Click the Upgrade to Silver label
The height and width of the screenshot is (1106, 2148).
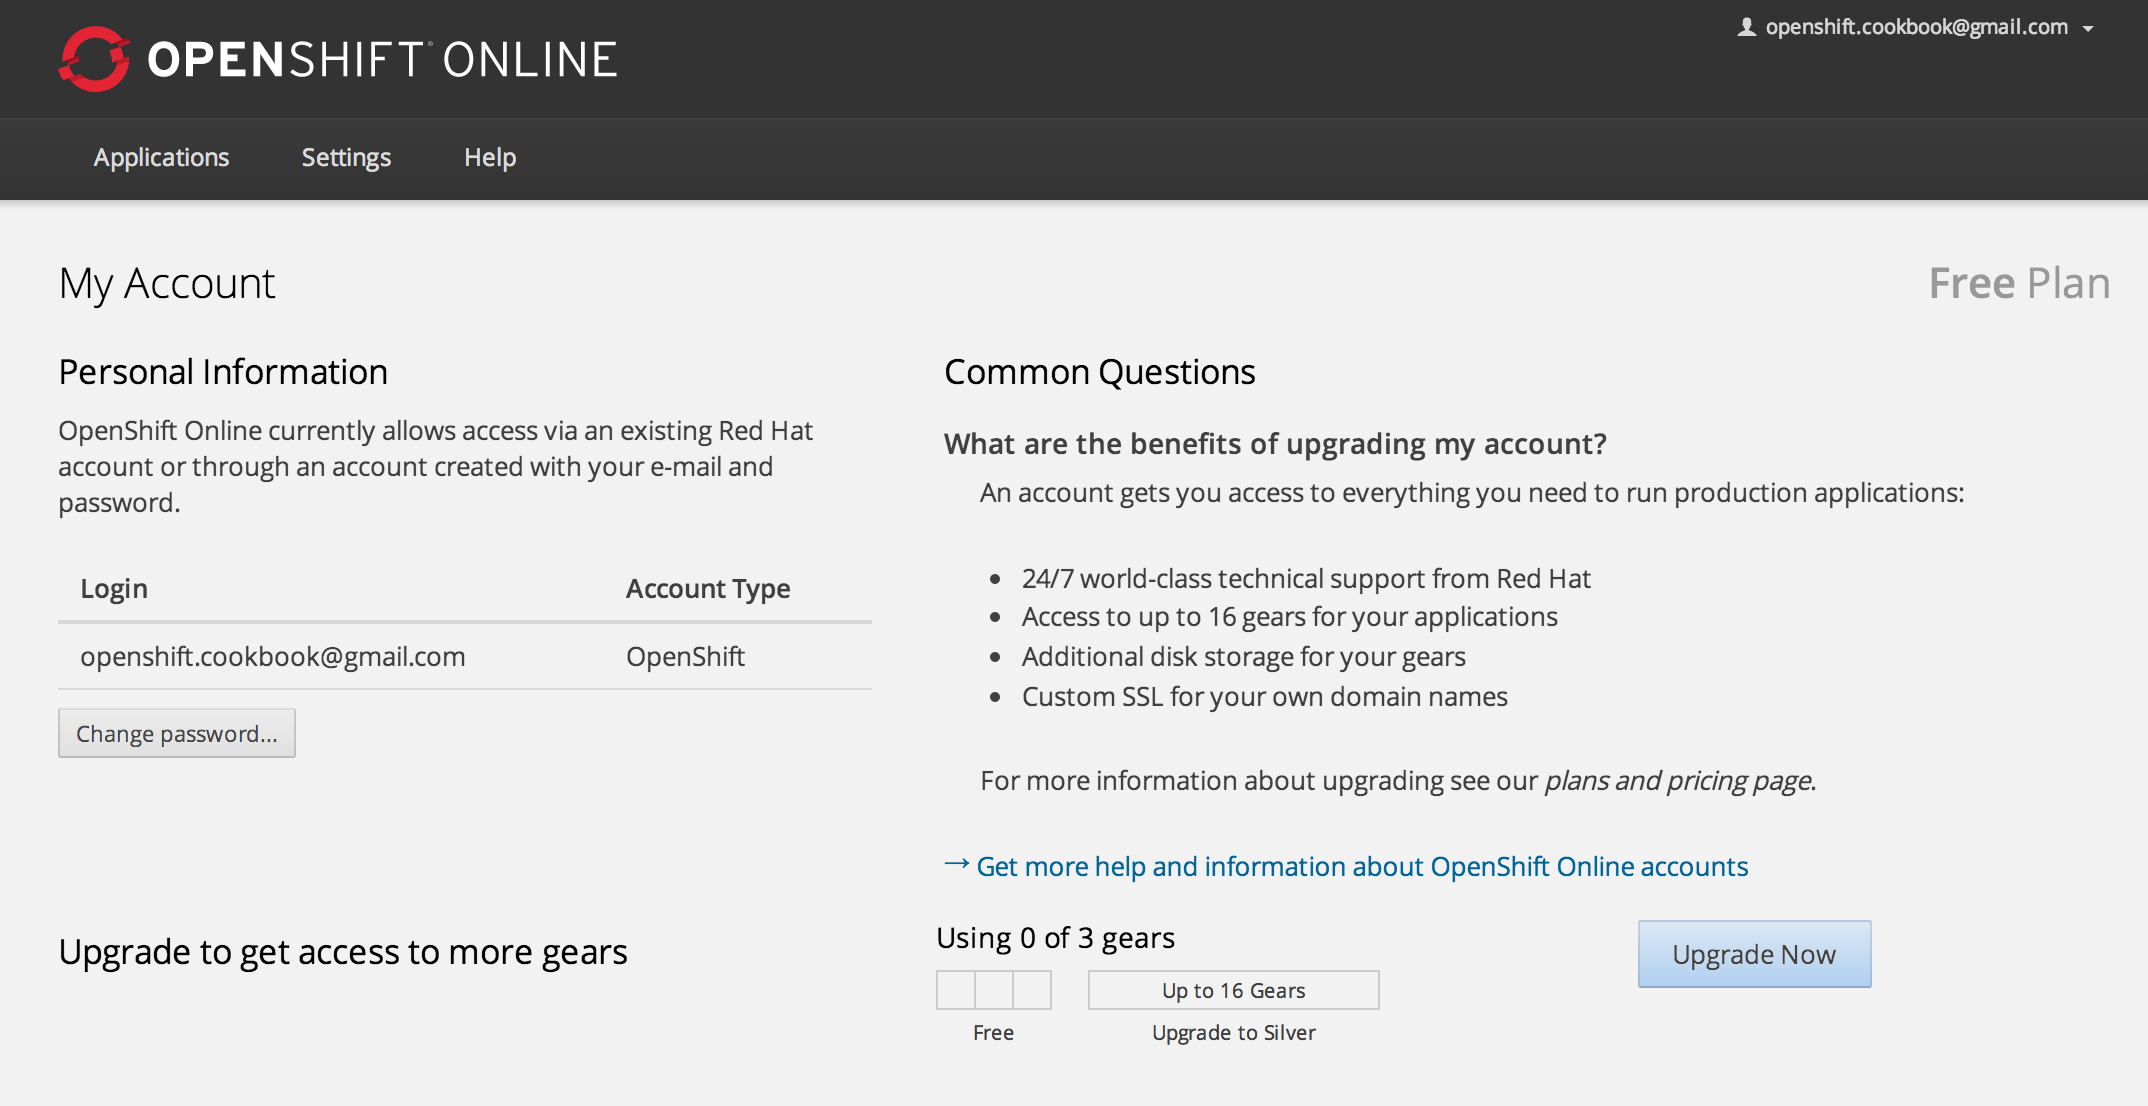(x=1233, y=1033)
